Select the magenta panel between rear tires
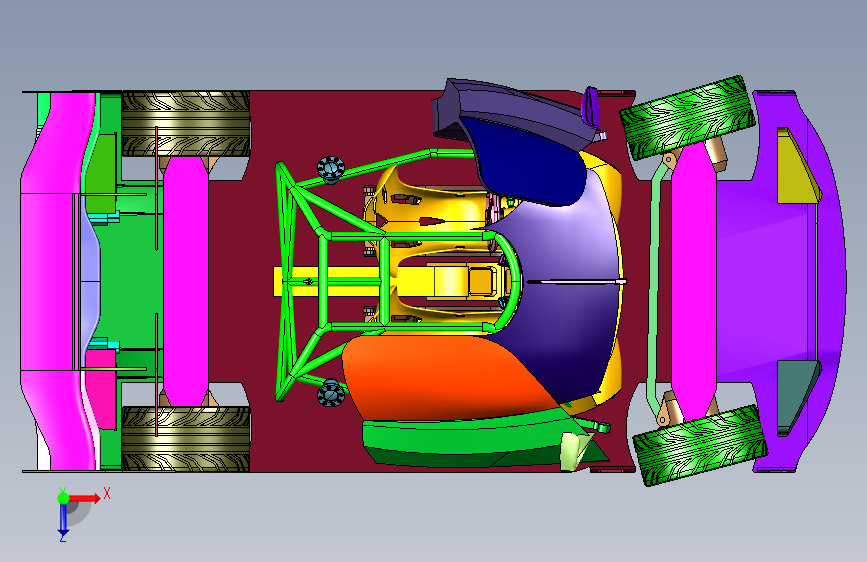Viewport: 867px width, 562px height. point(186,281)
